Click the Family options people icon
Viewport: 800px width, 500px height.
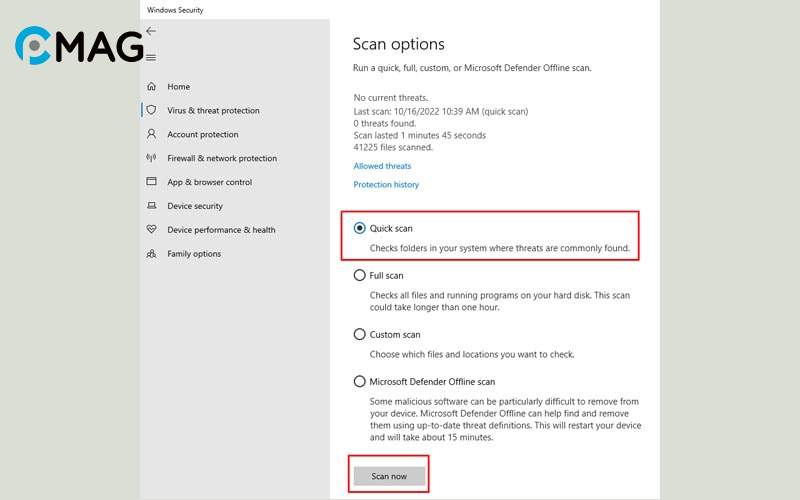point(151,254)
